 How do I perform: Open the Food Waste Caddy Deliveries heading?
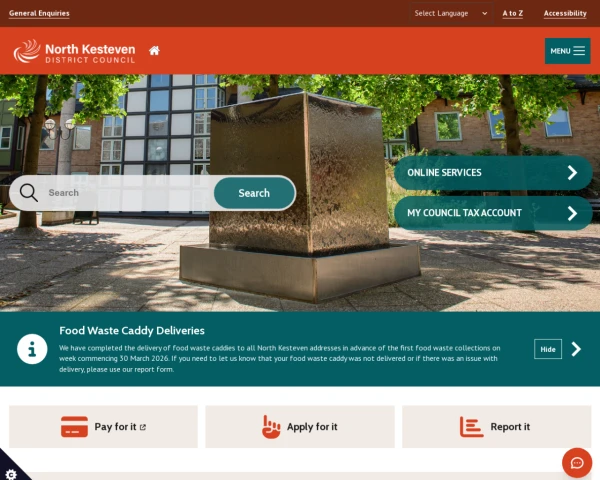[132, 330]
